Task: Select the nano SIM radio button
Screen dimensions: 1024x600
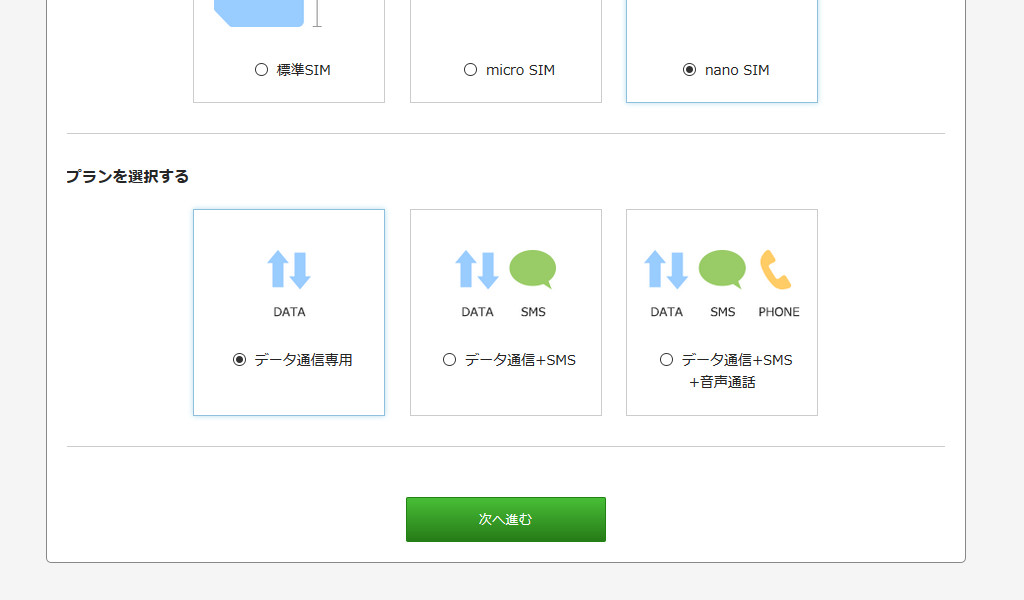Action: (689, 70)
